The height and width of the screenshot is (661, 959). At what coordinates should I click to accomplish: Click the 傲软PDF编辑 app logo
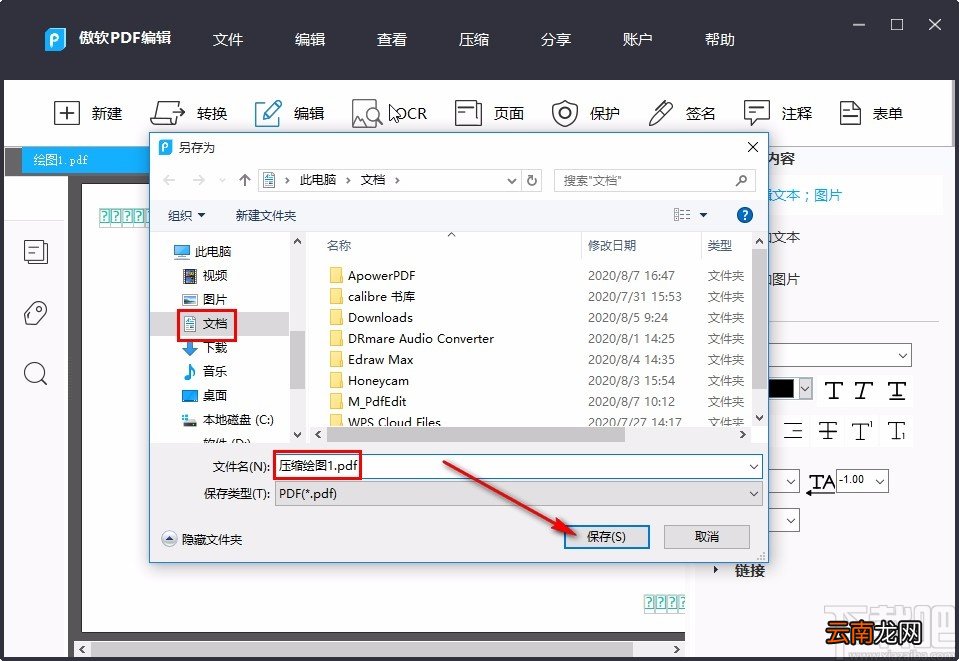55,40
